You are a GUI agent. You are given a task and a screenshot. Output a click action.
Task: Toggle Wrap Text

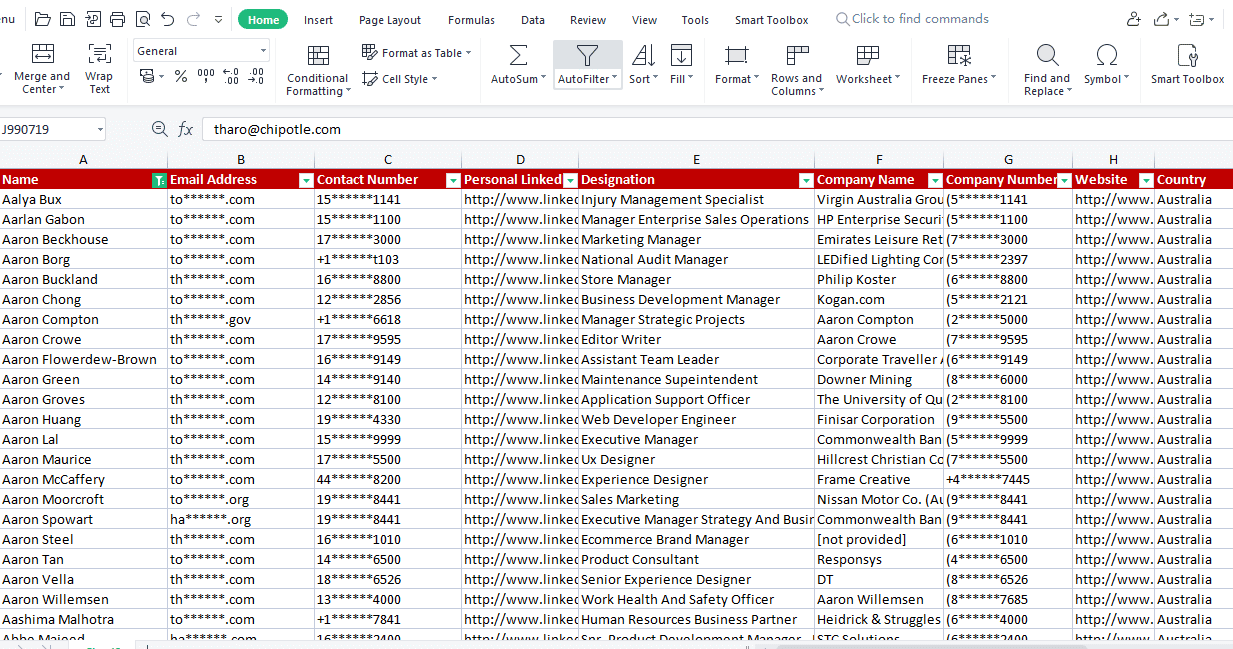[99, 69]
